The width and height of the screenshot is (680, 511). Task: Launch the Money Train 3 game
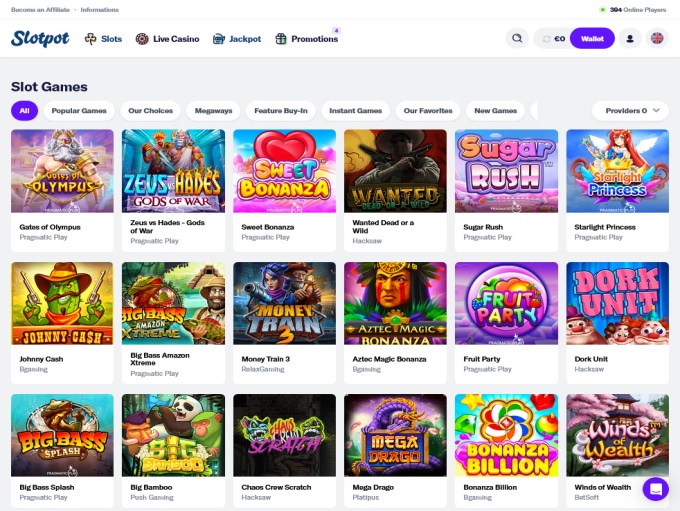[284, 303]
